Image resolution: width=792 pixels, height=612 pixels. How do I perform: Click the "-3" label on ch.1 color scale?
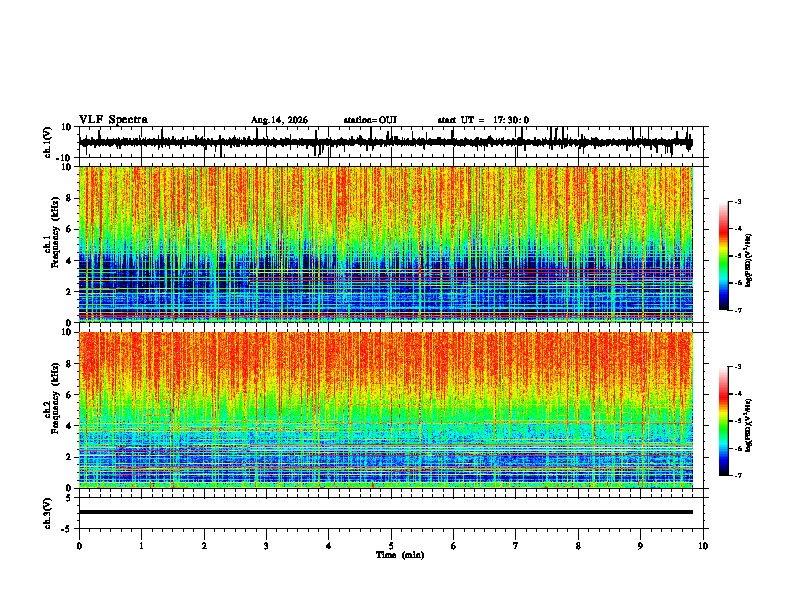[737, 201]
